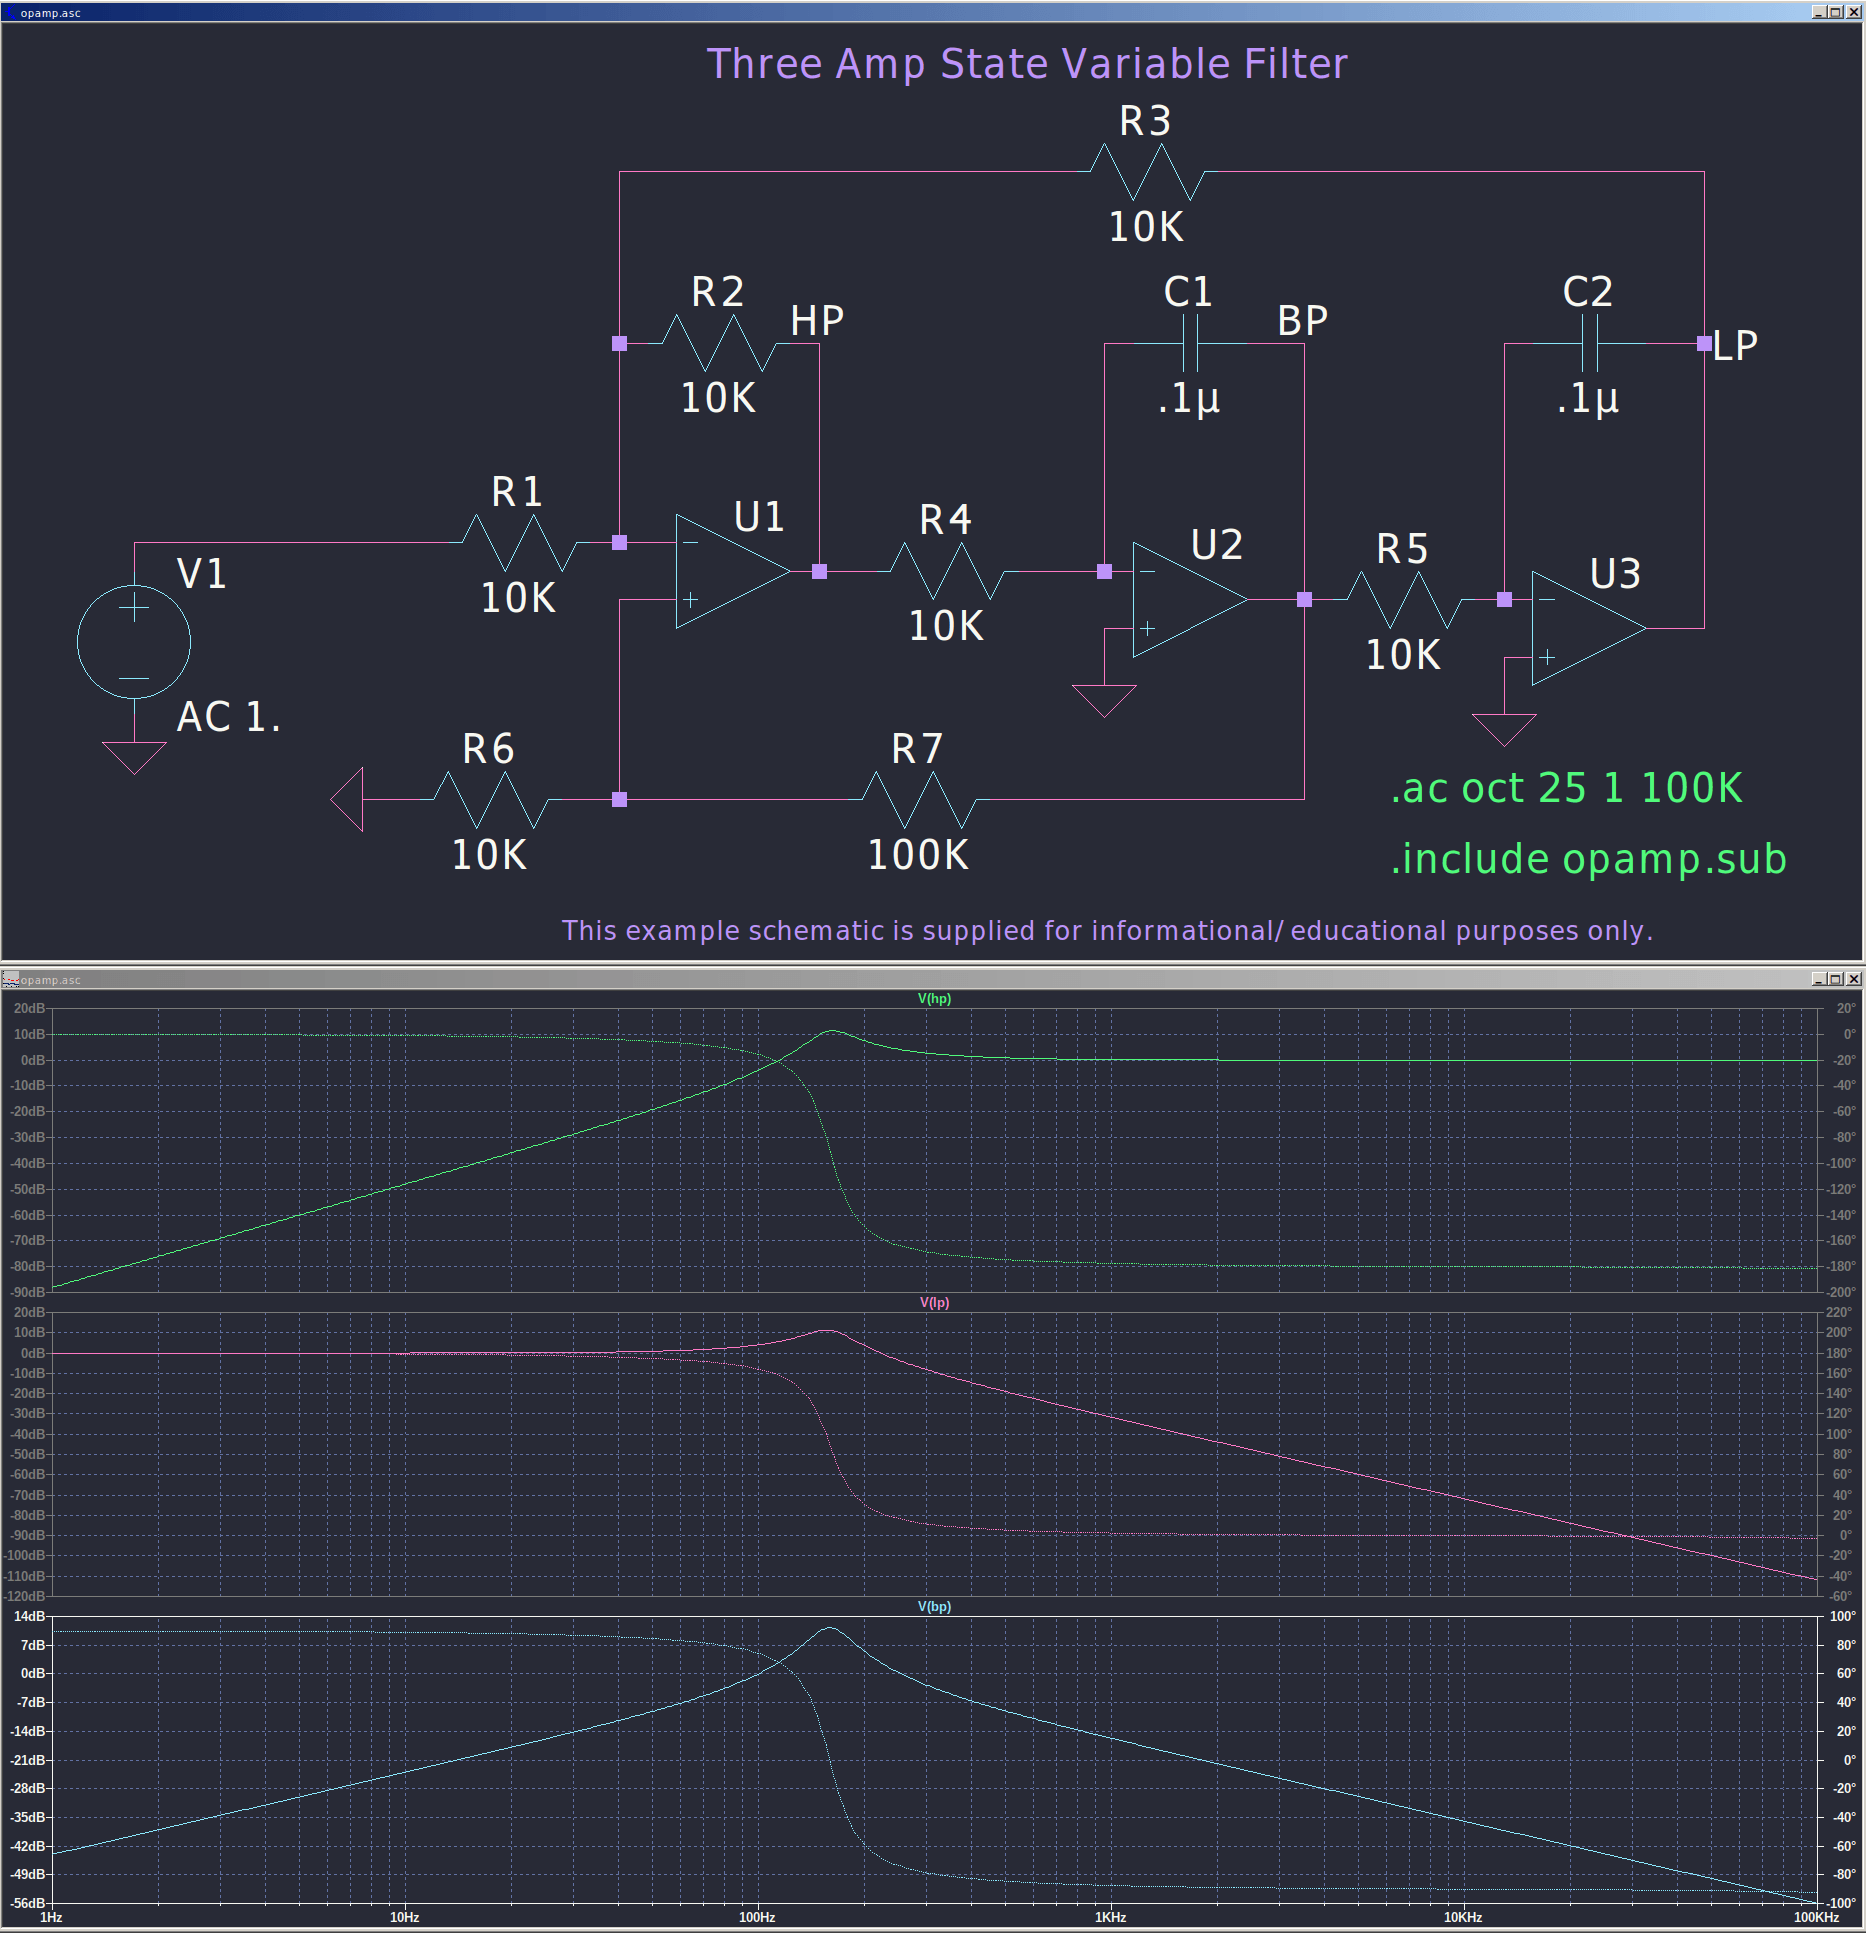The width and height of the screenshot is (1866, 1933).
Task: Select capacitor C2 symbol
Action: (1590, 343)
